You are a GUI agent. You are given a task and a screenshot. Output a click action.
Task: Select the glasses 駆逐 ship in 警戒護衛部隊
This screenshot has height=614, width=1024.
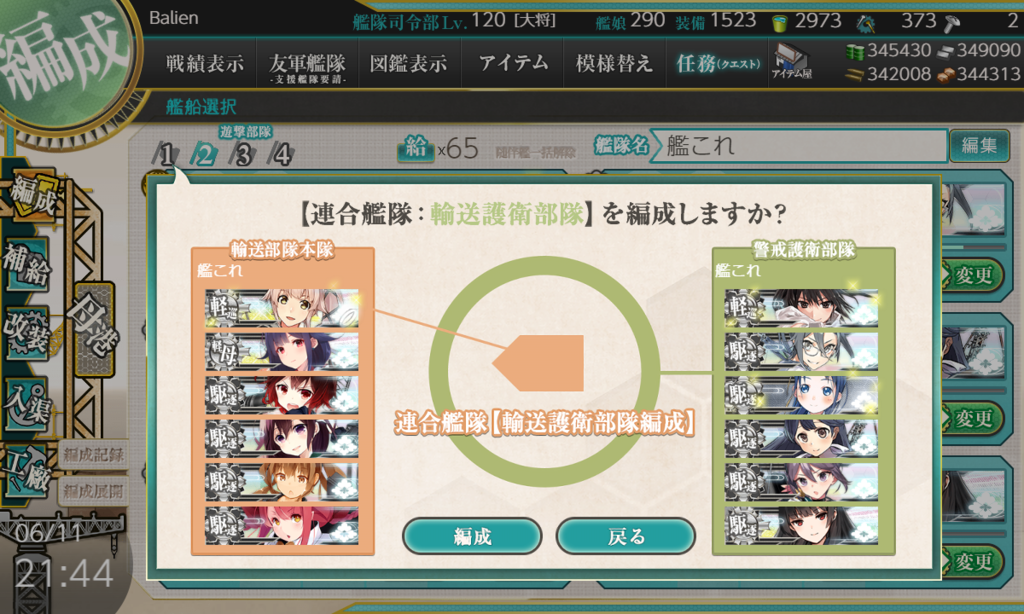coord(801,351)
